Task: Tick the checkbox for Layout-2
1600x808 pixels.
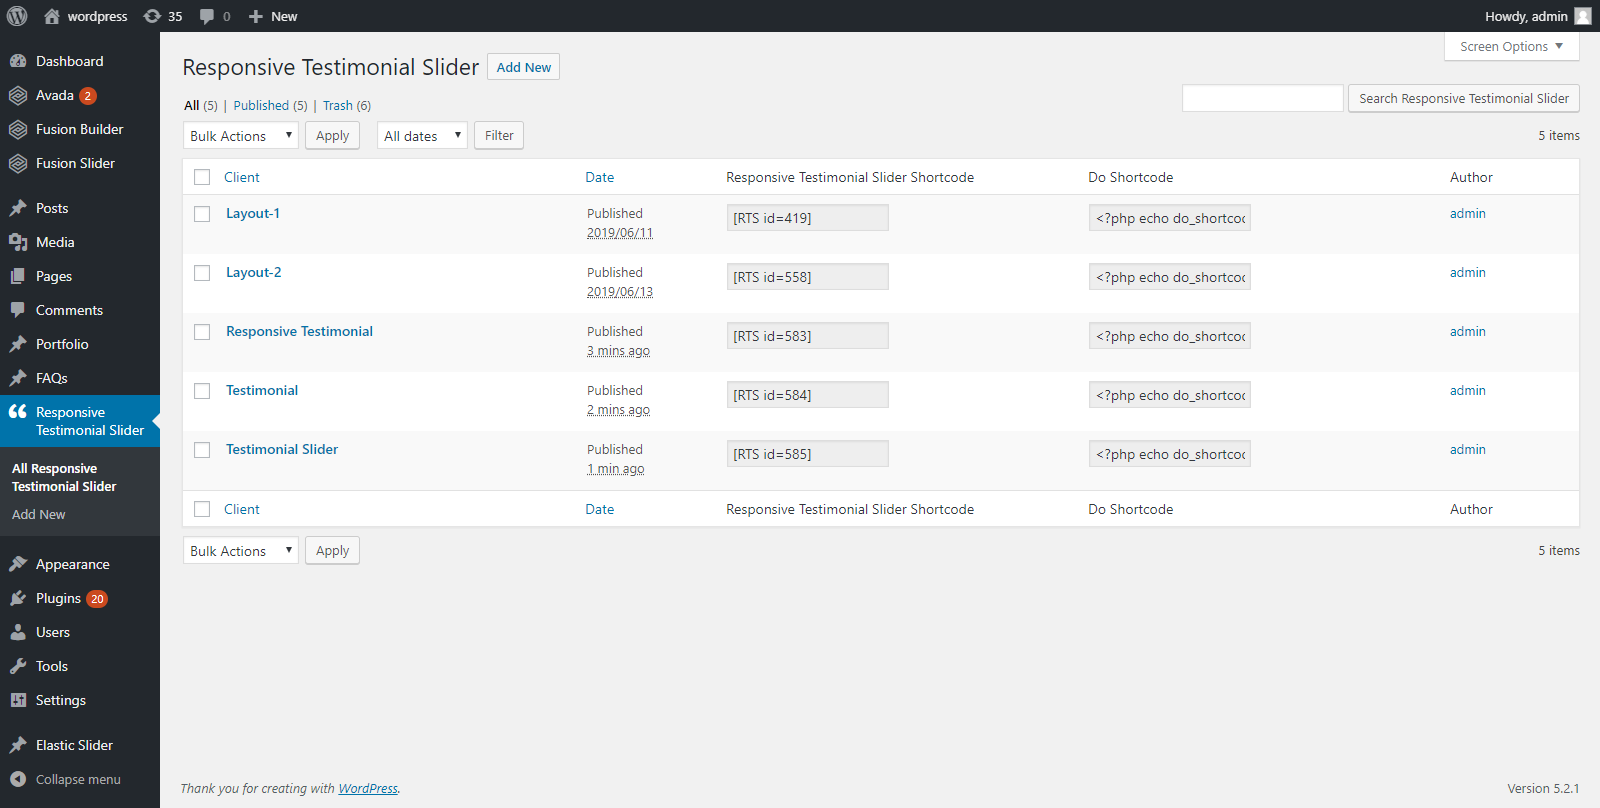Action: [202, 273]
